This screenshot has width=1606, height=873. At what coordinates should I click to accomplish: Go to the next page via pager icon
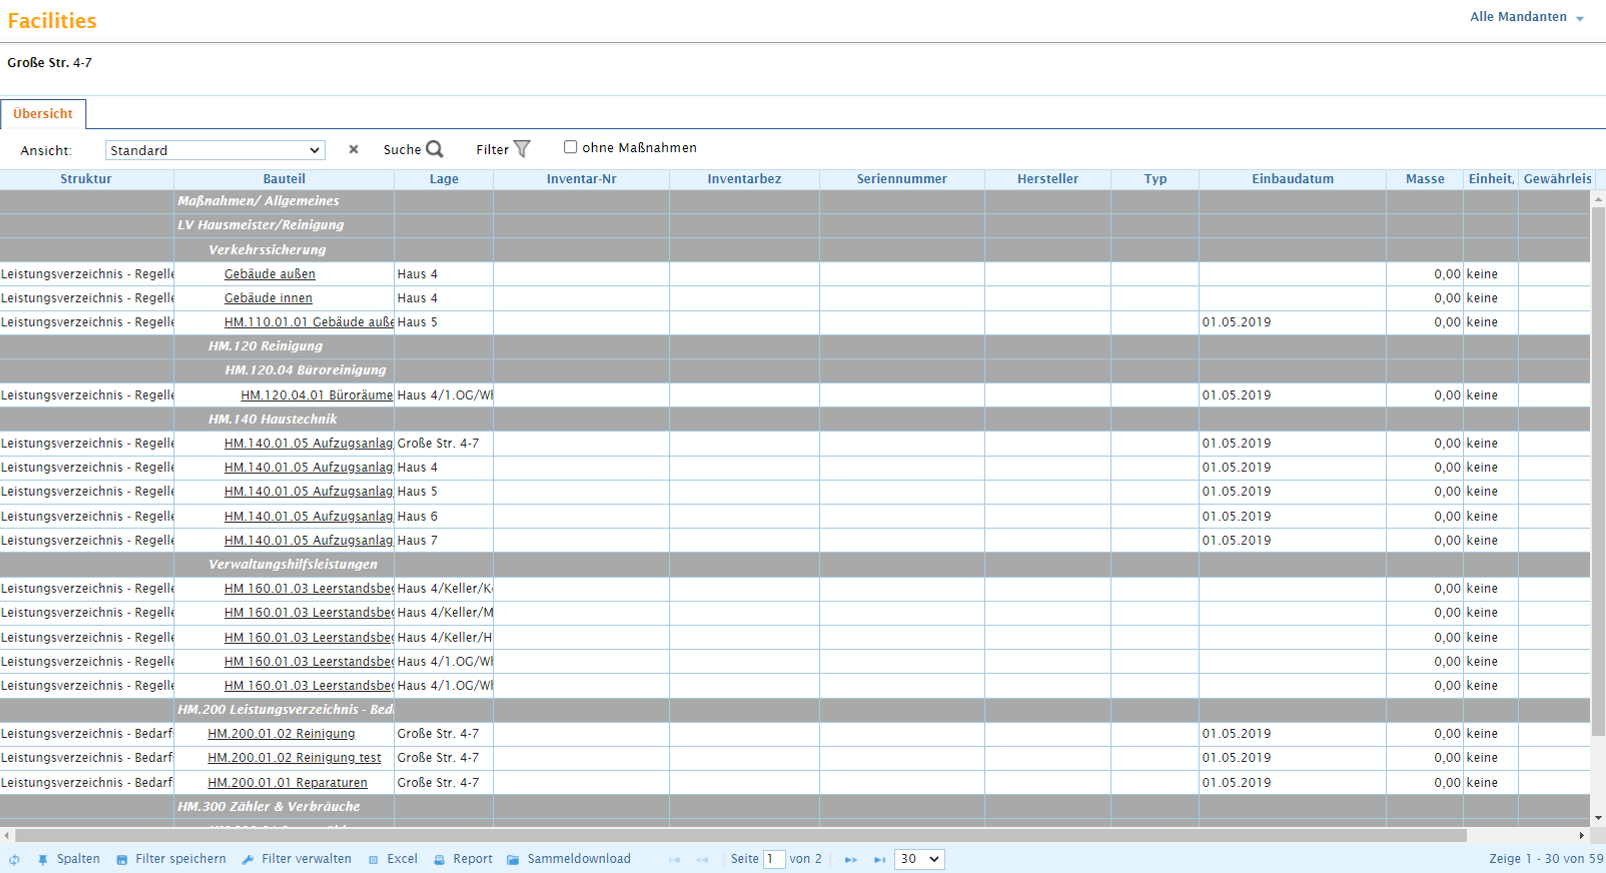(850, 860)
